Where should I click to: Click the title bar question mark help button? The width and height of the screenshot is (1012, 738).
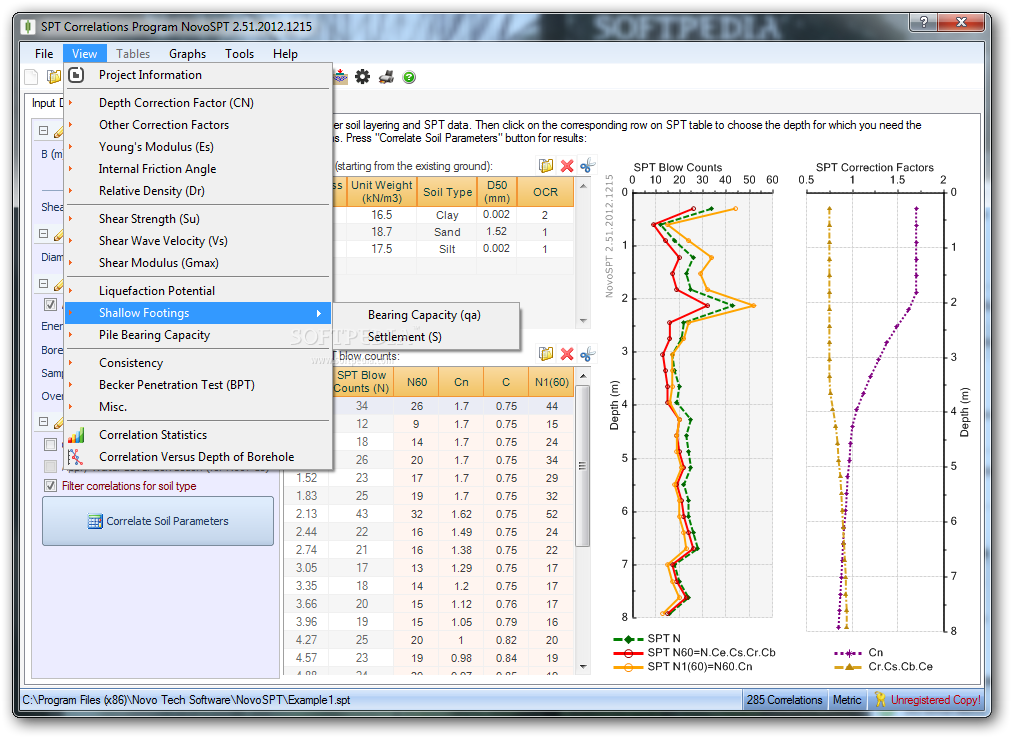pyautogui.click(x=924, y=22)
